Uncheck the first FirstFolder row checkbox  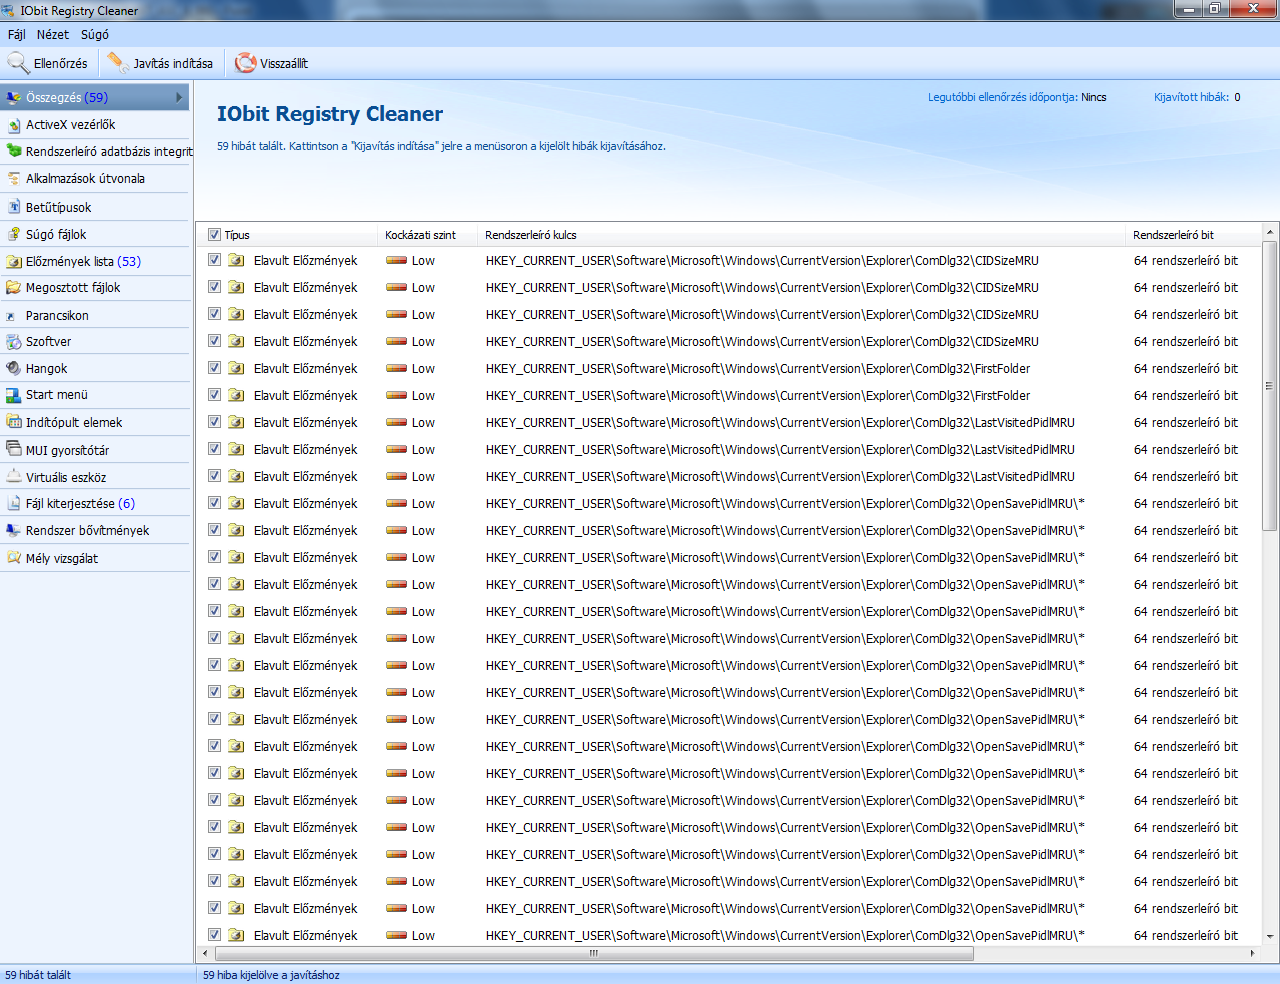click(214, 368)
